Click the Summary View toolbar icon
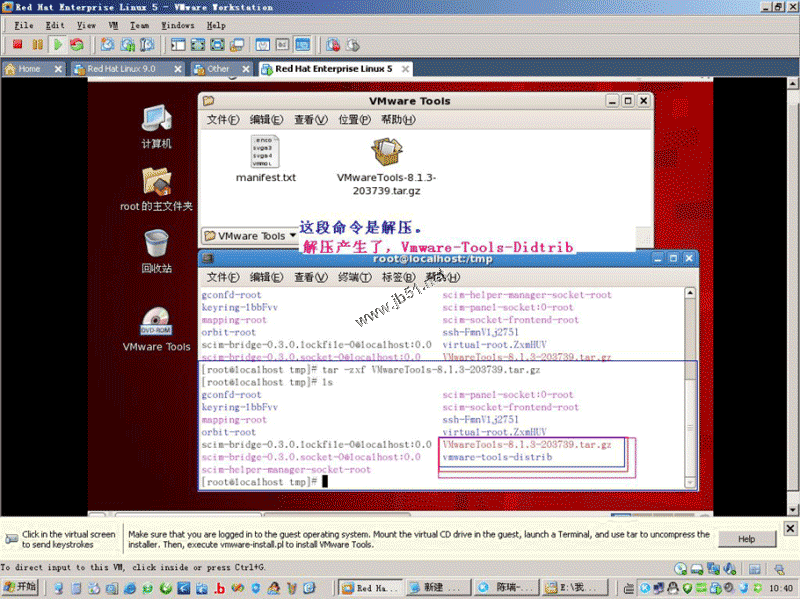Viewport: 800px width, 599px height. pos(263,45)
